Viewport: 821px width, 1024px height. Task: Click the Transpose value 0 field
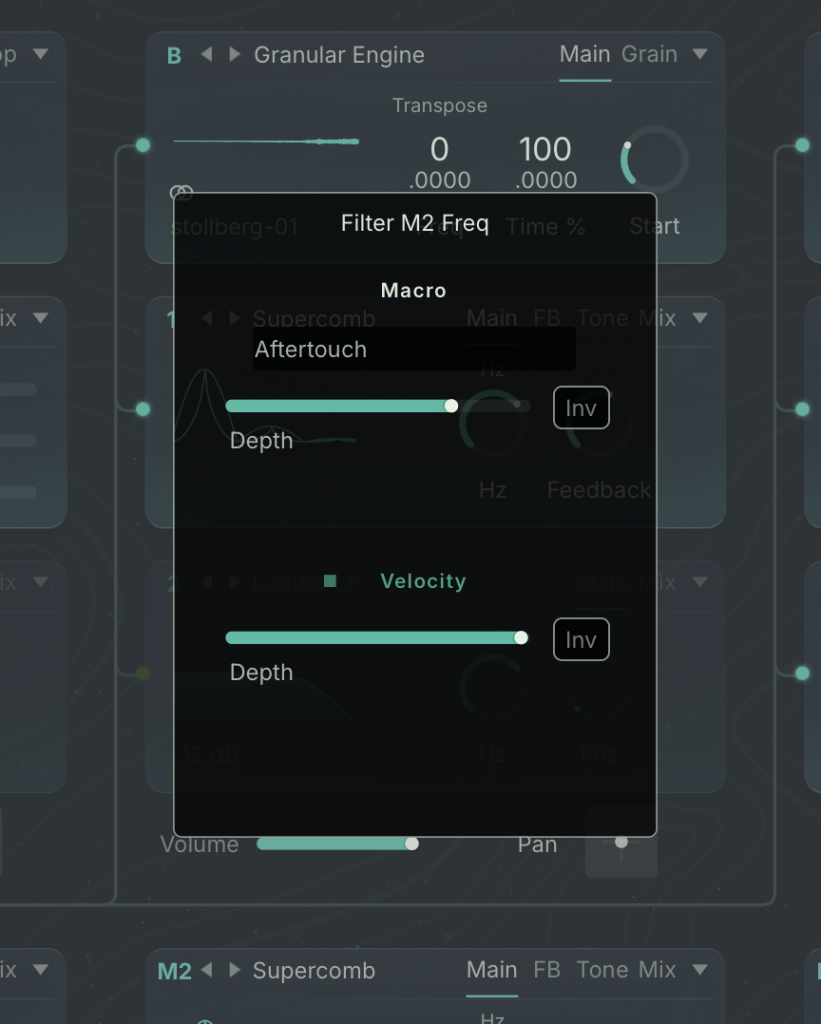(x=439, y=150)
